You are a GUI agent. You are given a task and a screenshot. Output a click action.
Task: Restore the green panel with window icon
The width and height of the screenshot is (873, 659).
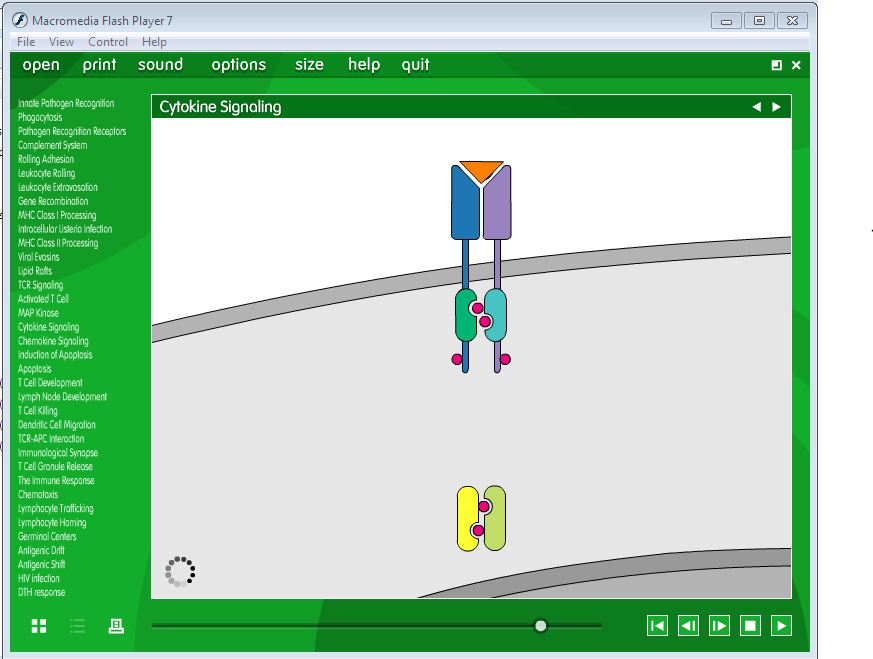click(x=777, y=65)
